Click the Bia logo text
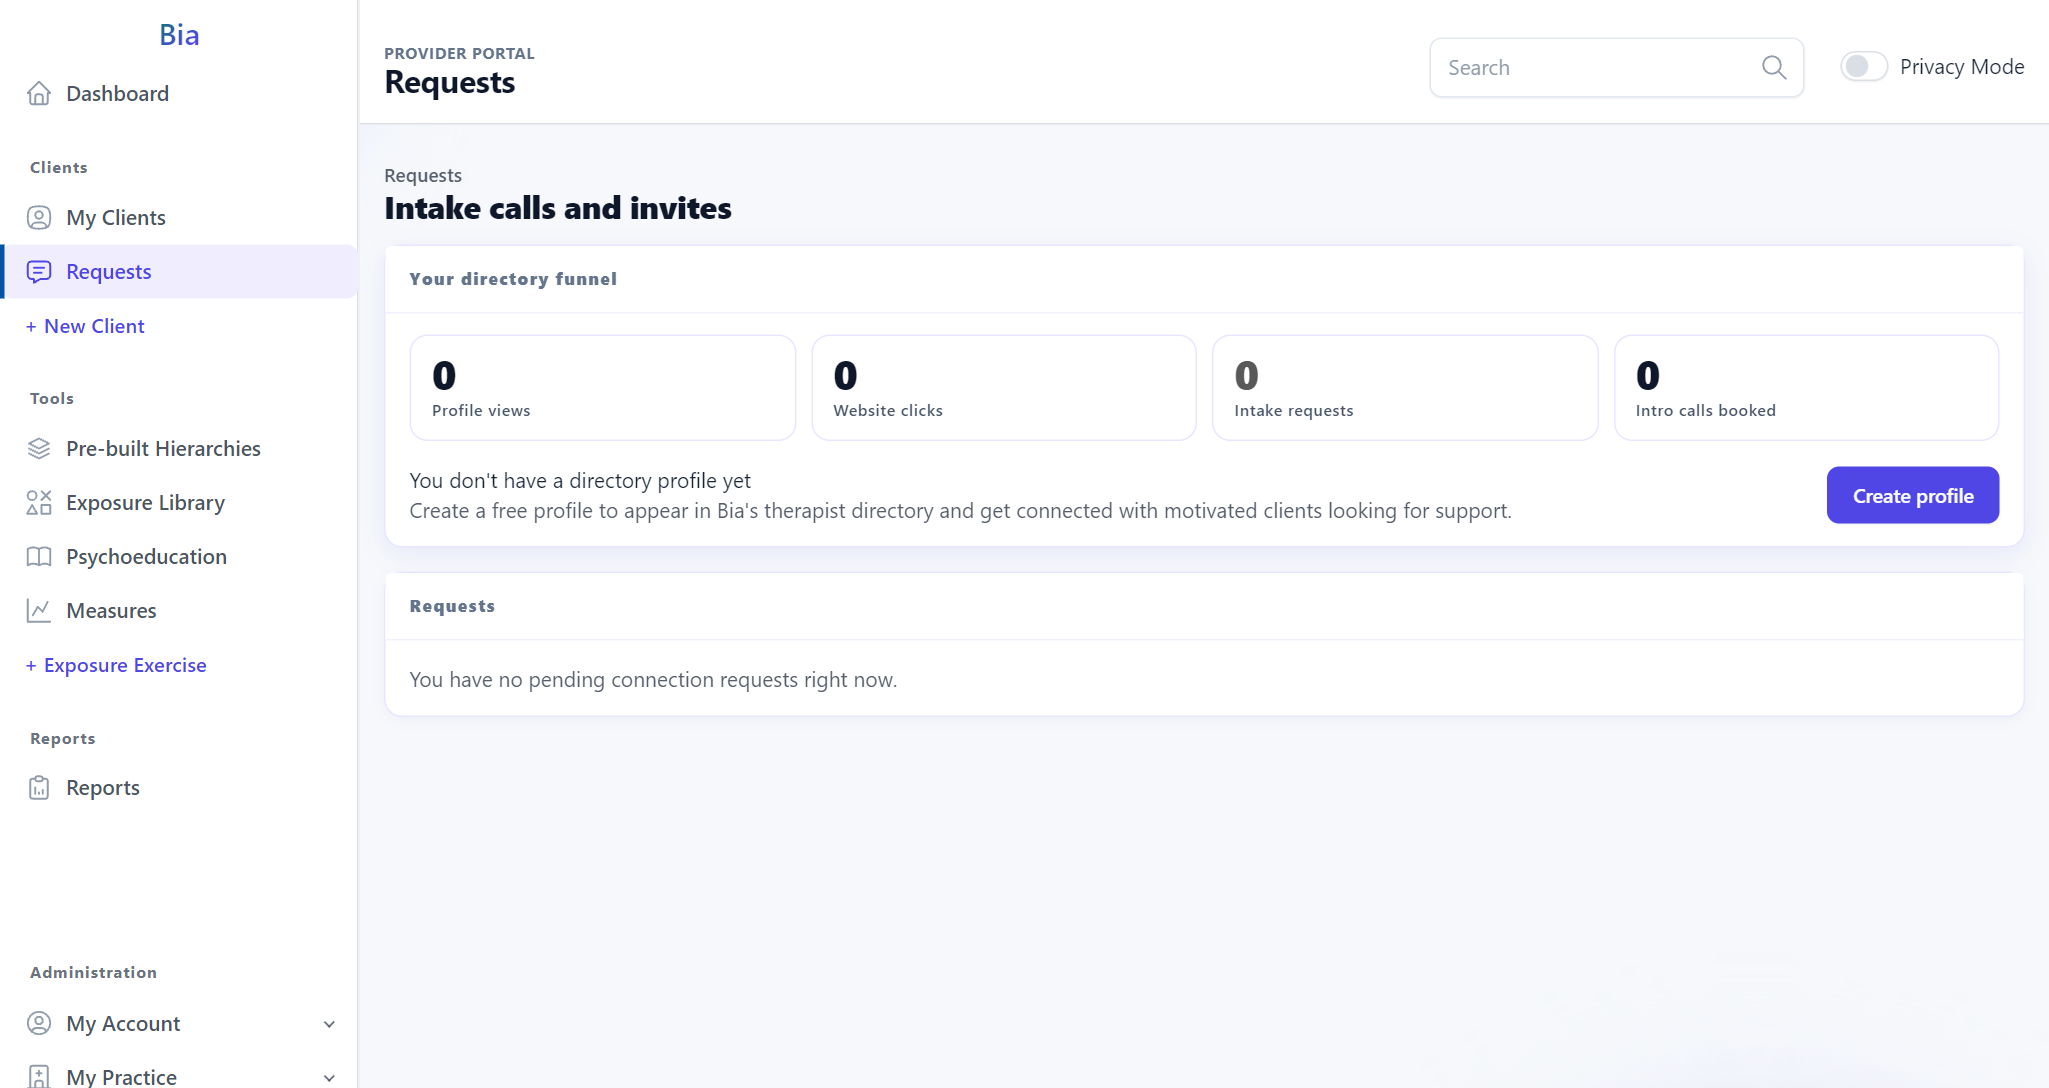 [179, 35]
